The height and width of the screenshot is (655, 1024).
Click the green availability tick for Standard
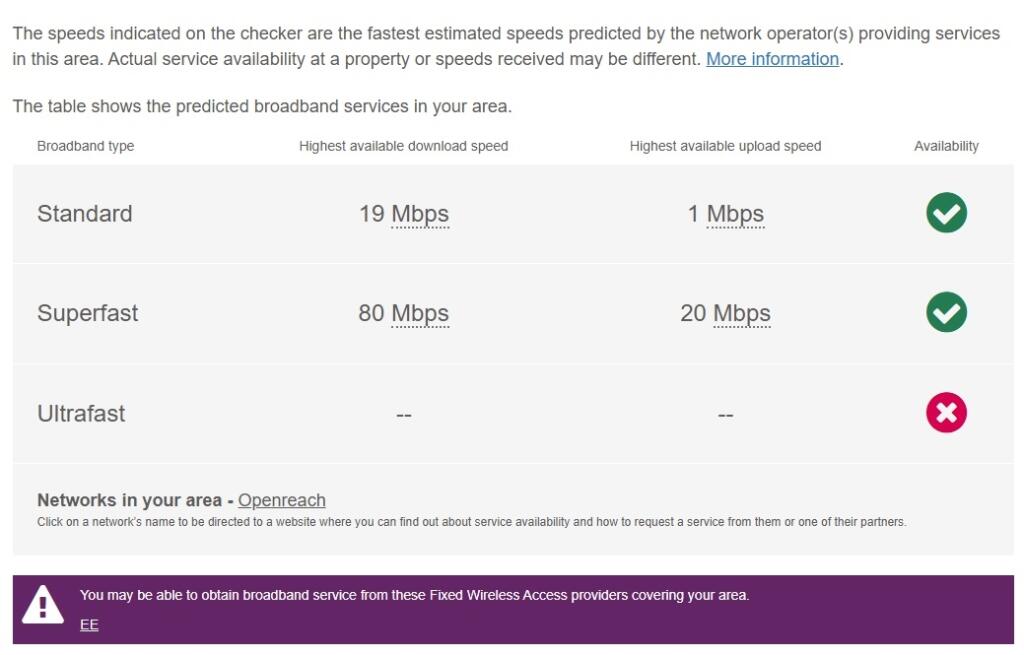[x=946, y=213]
